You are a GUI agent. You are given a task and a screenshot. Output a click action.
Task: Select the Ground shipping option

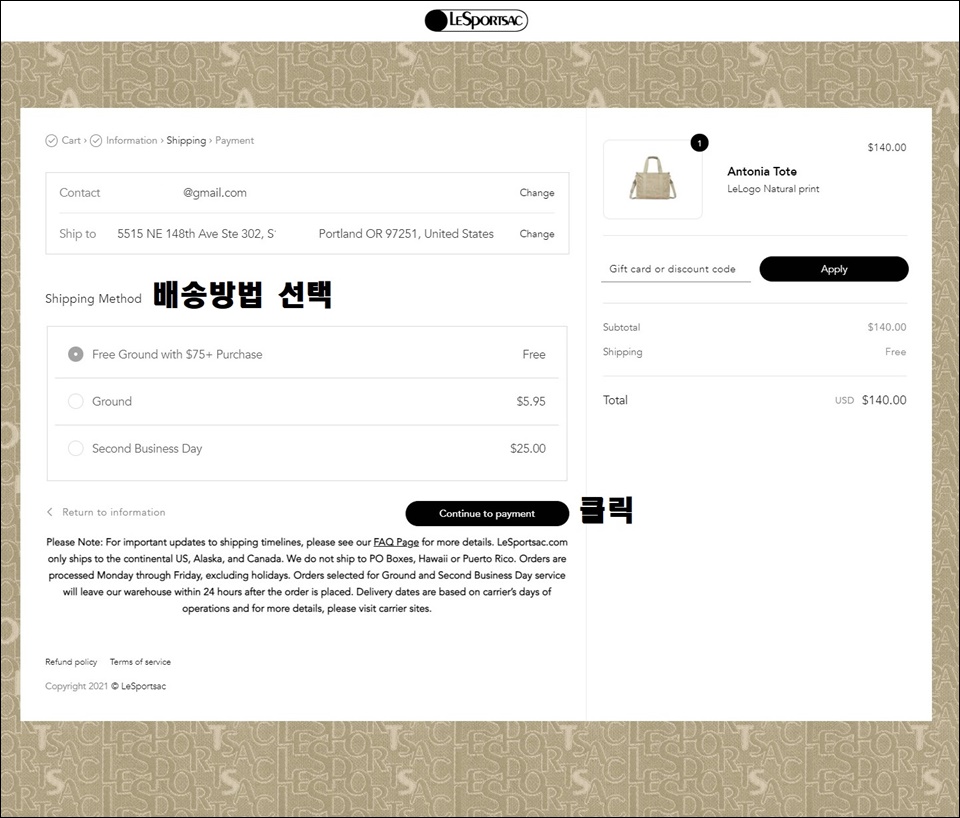click(75, 401)
